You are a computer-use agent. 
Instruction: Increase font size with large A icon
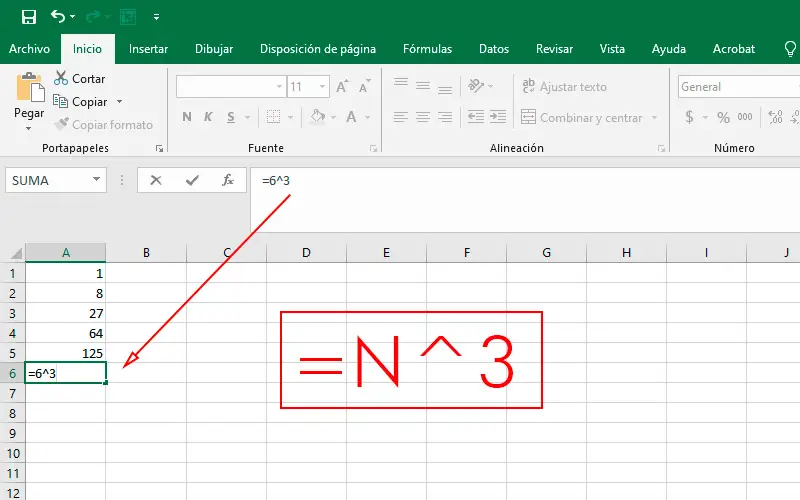342,86
